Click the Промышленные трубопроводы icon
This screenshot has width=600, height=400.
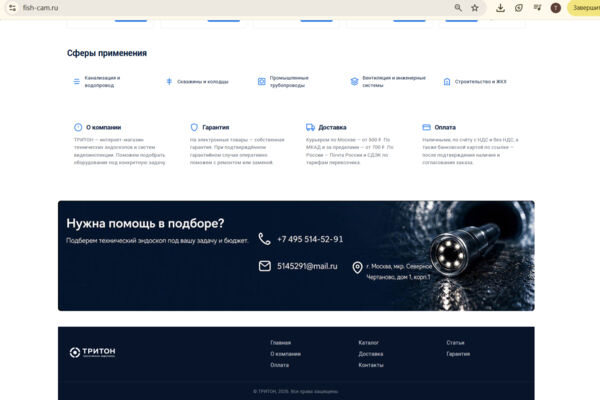click(262, 82)
